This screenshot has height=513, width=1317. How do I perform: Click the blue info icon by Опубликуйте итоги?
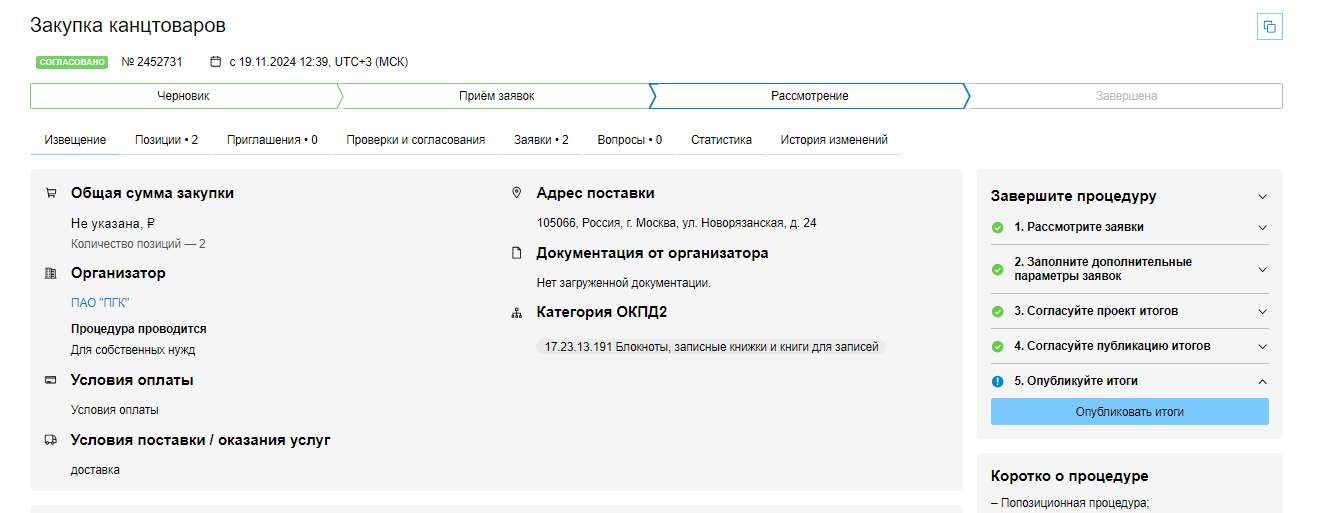click(997, 381)
